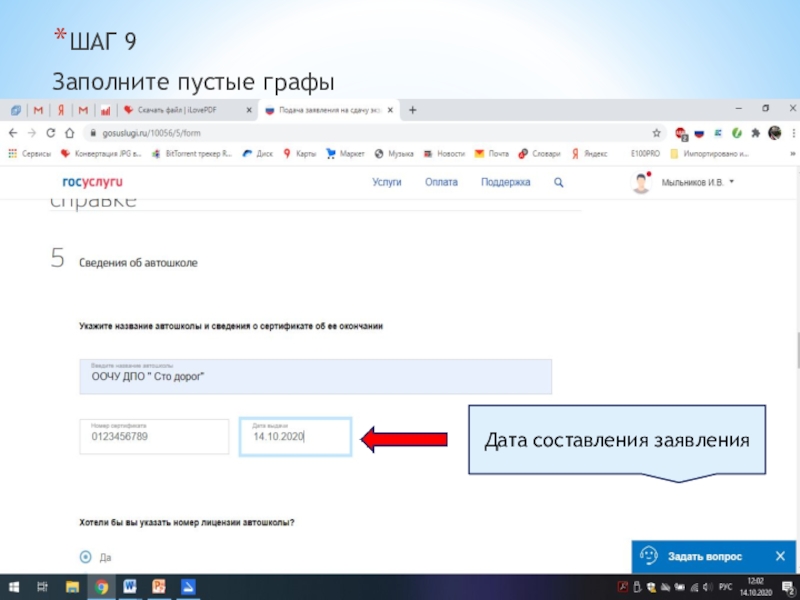Open the Услуги menu item
Screen dimensions: 800x600
pyautogui.click(x=387, y=183)
